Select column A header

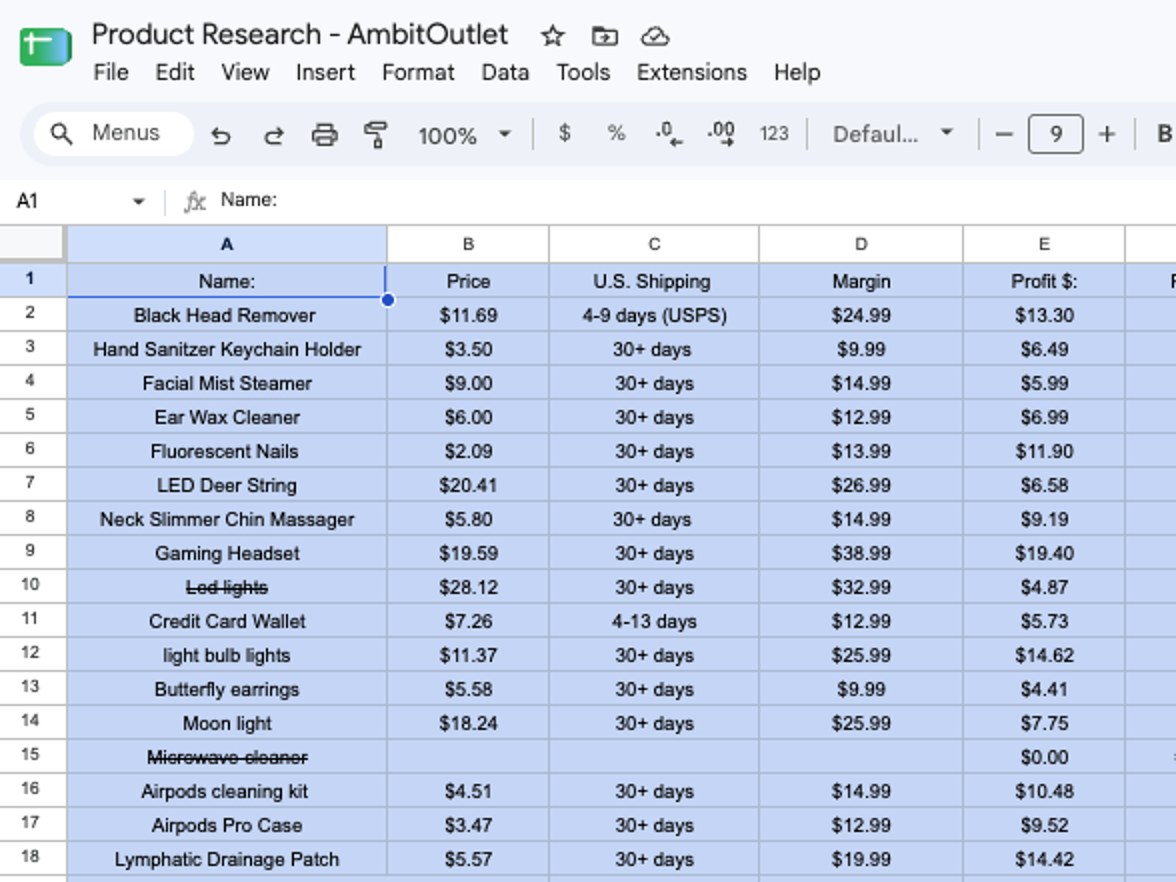[226, 244]
